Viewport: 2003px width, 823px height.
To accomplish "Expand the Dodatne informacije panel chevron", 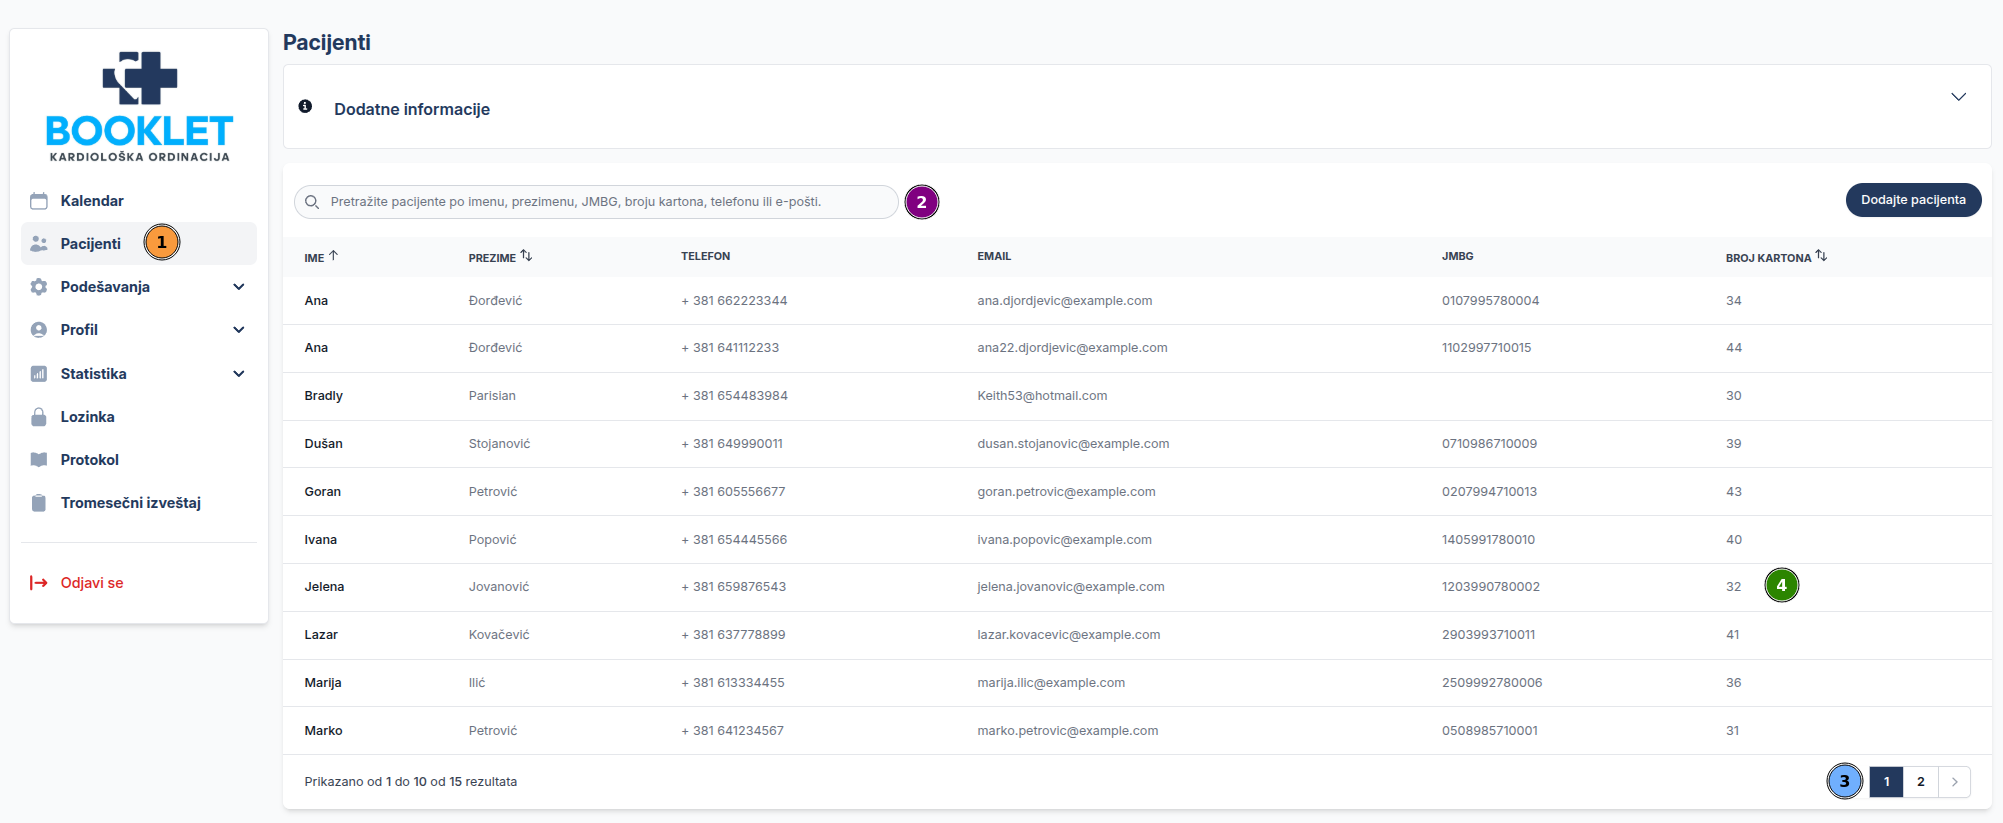I will point(1958,97).
